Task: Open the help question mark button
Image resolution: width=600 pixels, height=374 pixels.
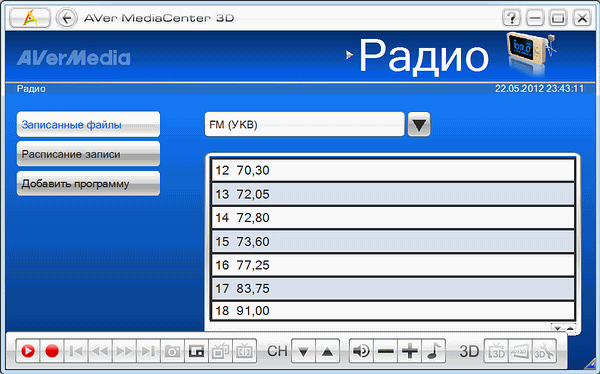Action: click(512, 18)
